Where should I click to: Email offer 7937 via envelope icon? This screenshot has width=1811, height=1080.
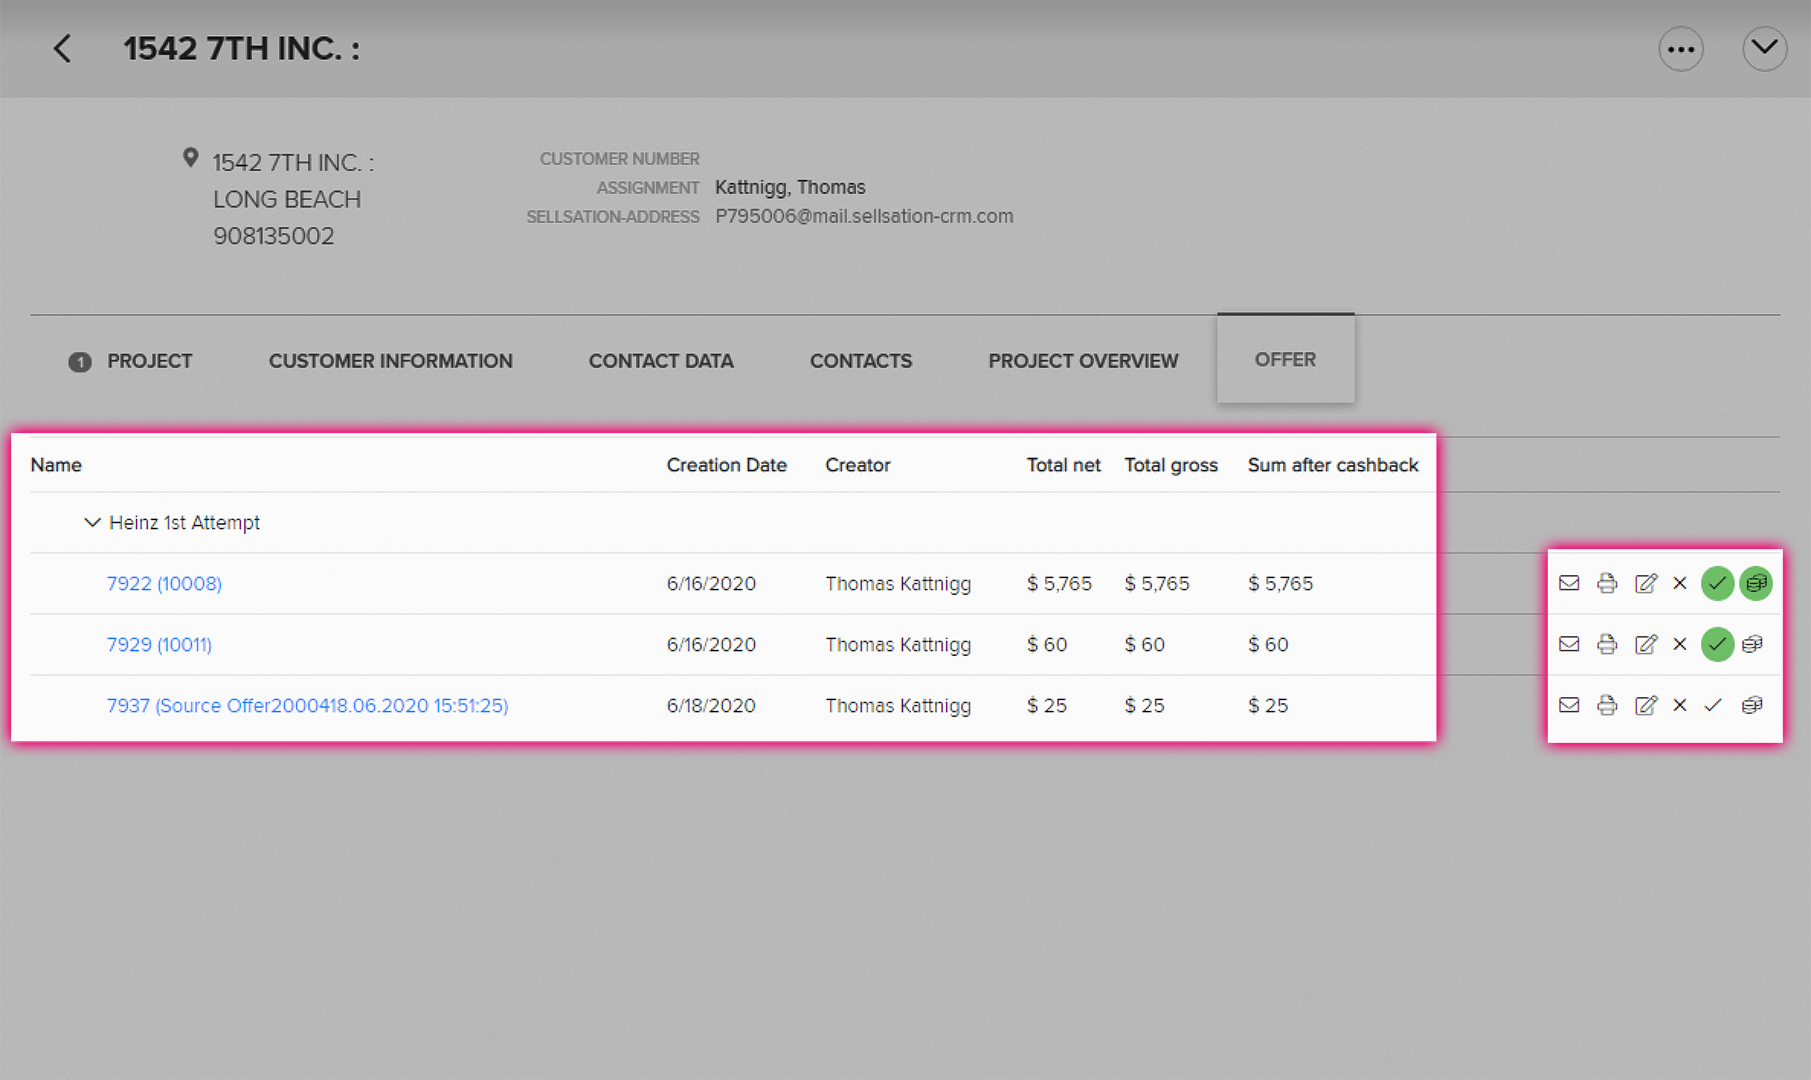click(x=1569, y=705)
